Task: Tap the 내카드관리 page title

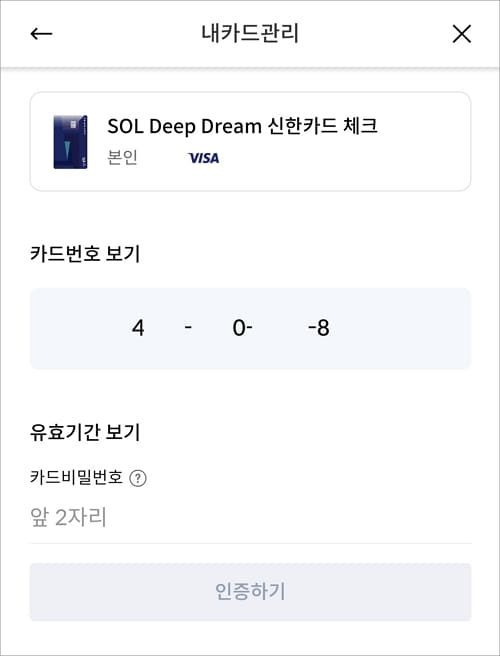Action: tap(250, 34)
